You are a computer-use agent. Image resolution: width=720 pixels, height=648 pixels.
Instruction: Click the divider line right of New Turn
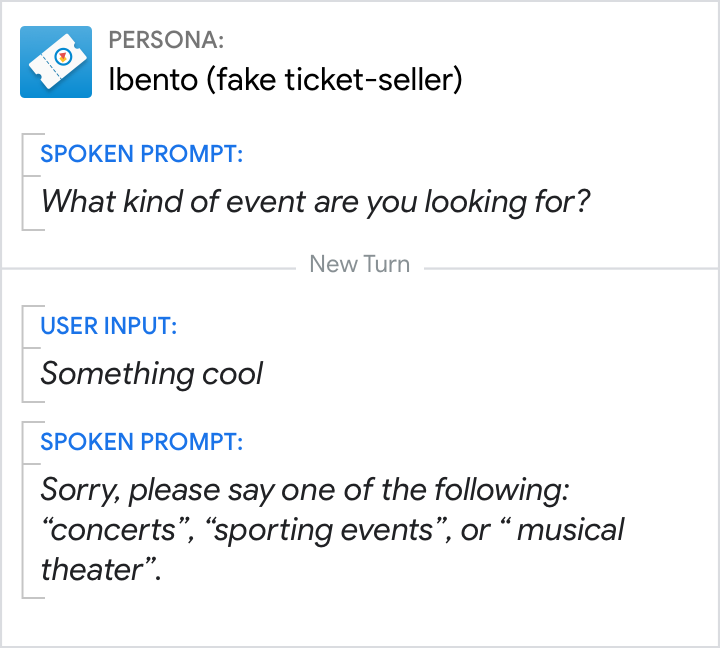point(570,268)
